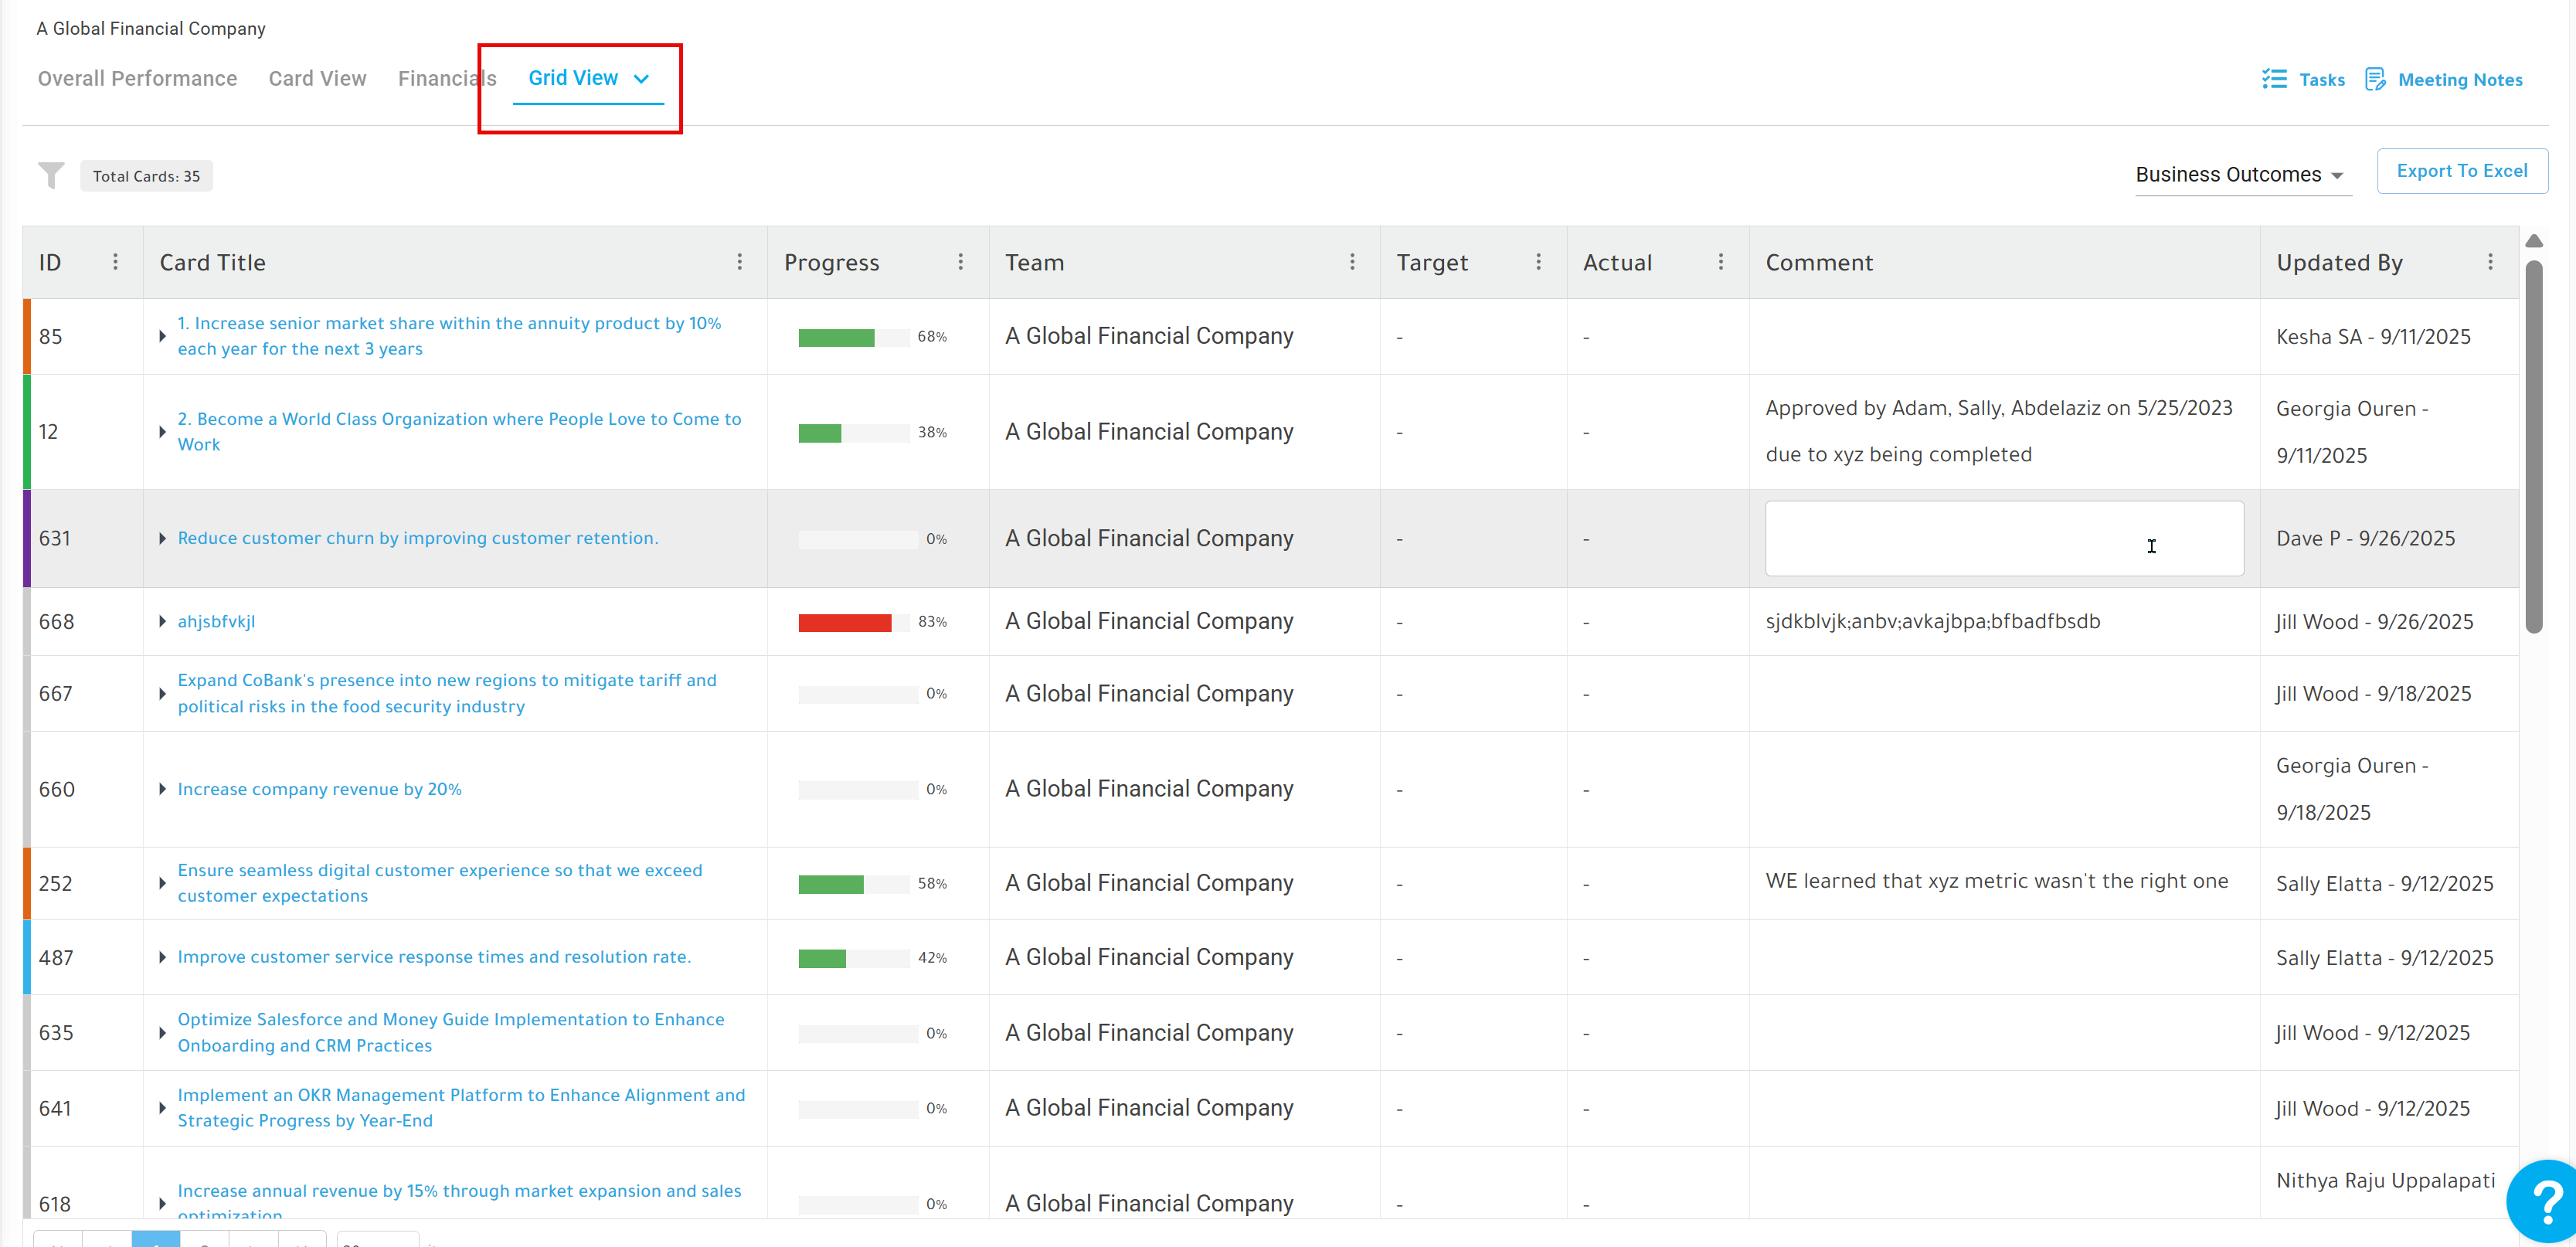Click comment 'sjdkblvjk;anbv;avkajbpa;bfbadfbsdb'
Viewport: 2576px width, 1247px height.
click(x=1932, y=621)
